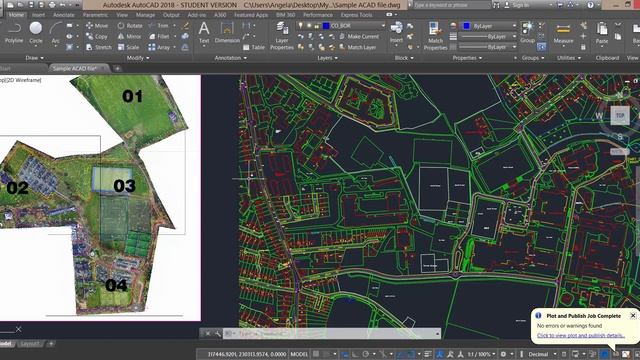Toggle layer on/off lightbulb for CO_BOR
The width and height of the screenshot is (640, 360).
click(301, 25)
